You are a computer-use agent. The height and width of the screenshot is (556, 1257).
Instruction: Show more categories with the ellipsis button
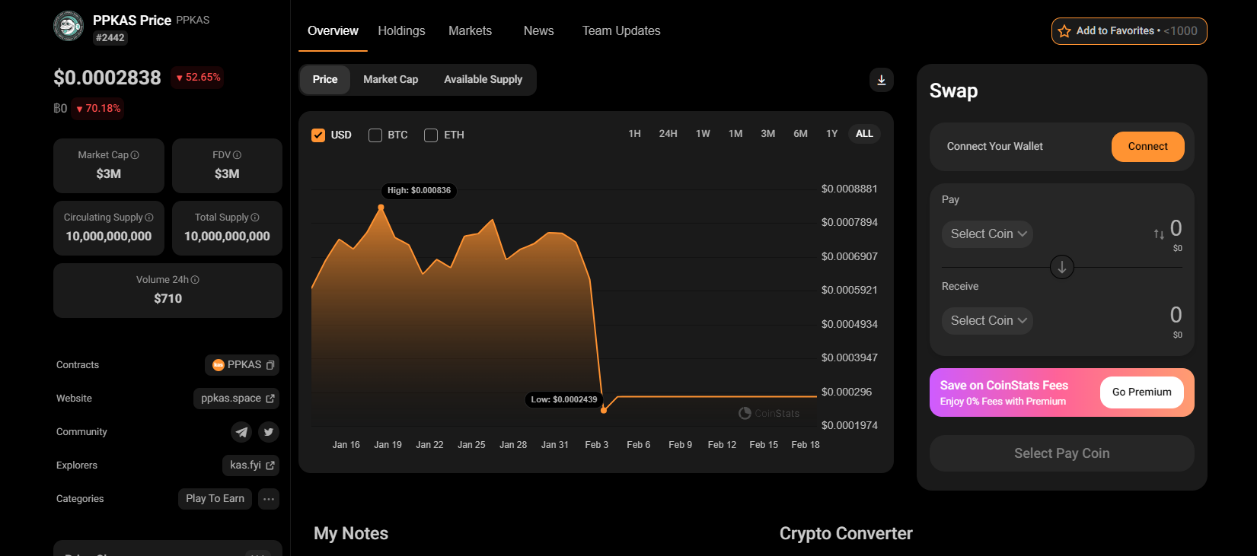click(268, 498)
